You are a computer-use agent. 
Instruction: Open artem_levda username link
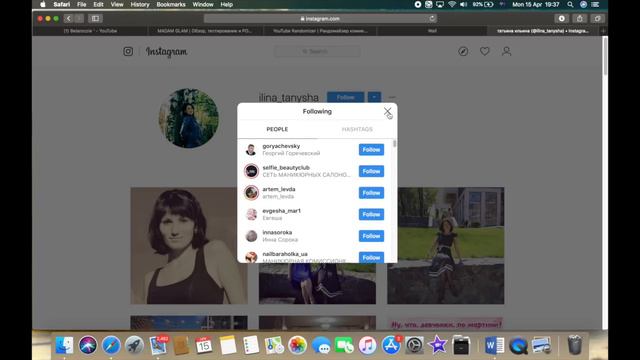point(279,189)
